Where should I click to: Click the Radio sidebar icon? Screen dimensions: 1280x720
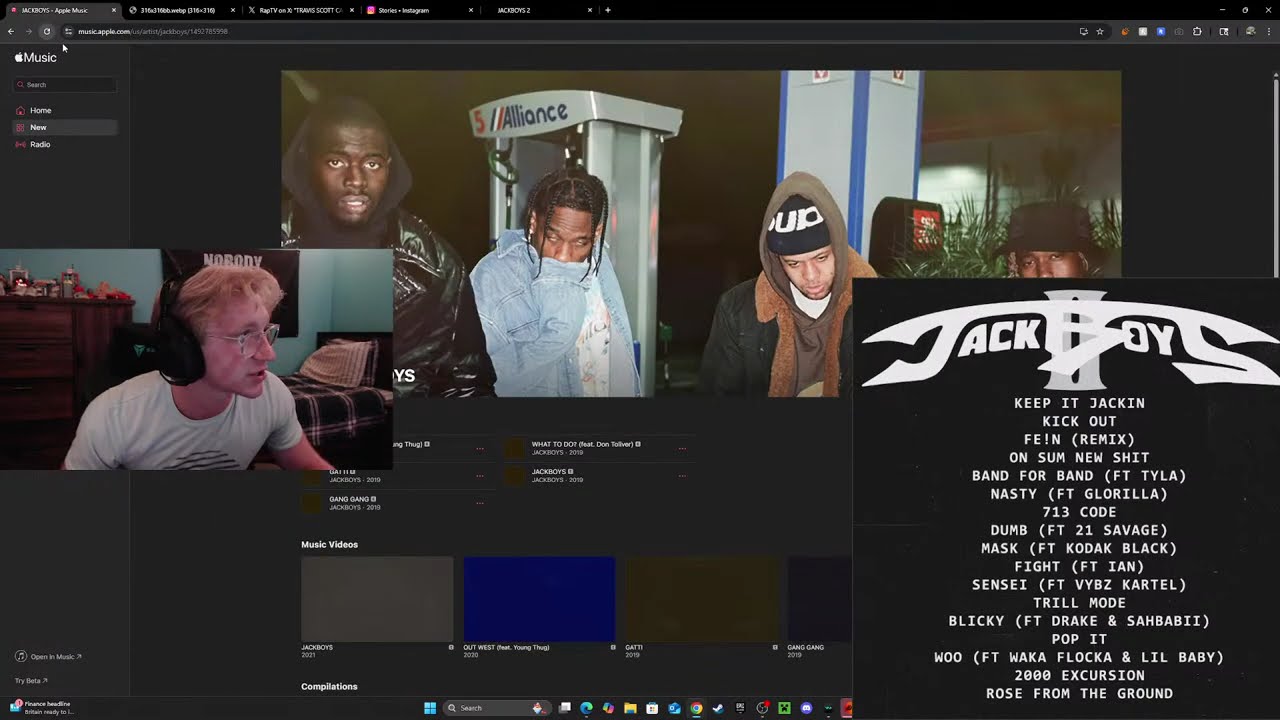(x=21, y=144)
